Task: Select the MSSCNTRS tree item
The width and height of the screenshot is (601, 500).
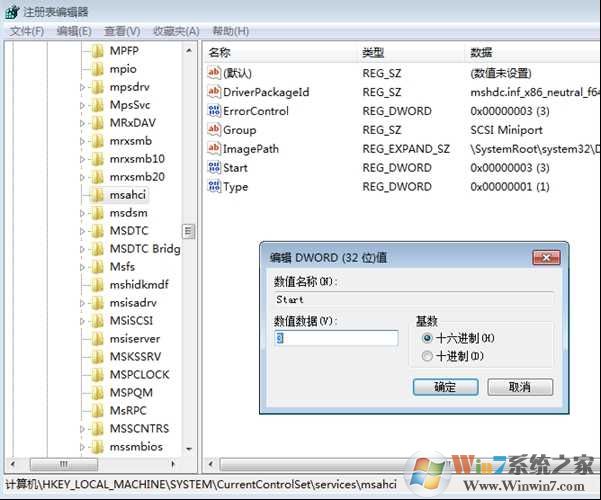Action: 139,429
